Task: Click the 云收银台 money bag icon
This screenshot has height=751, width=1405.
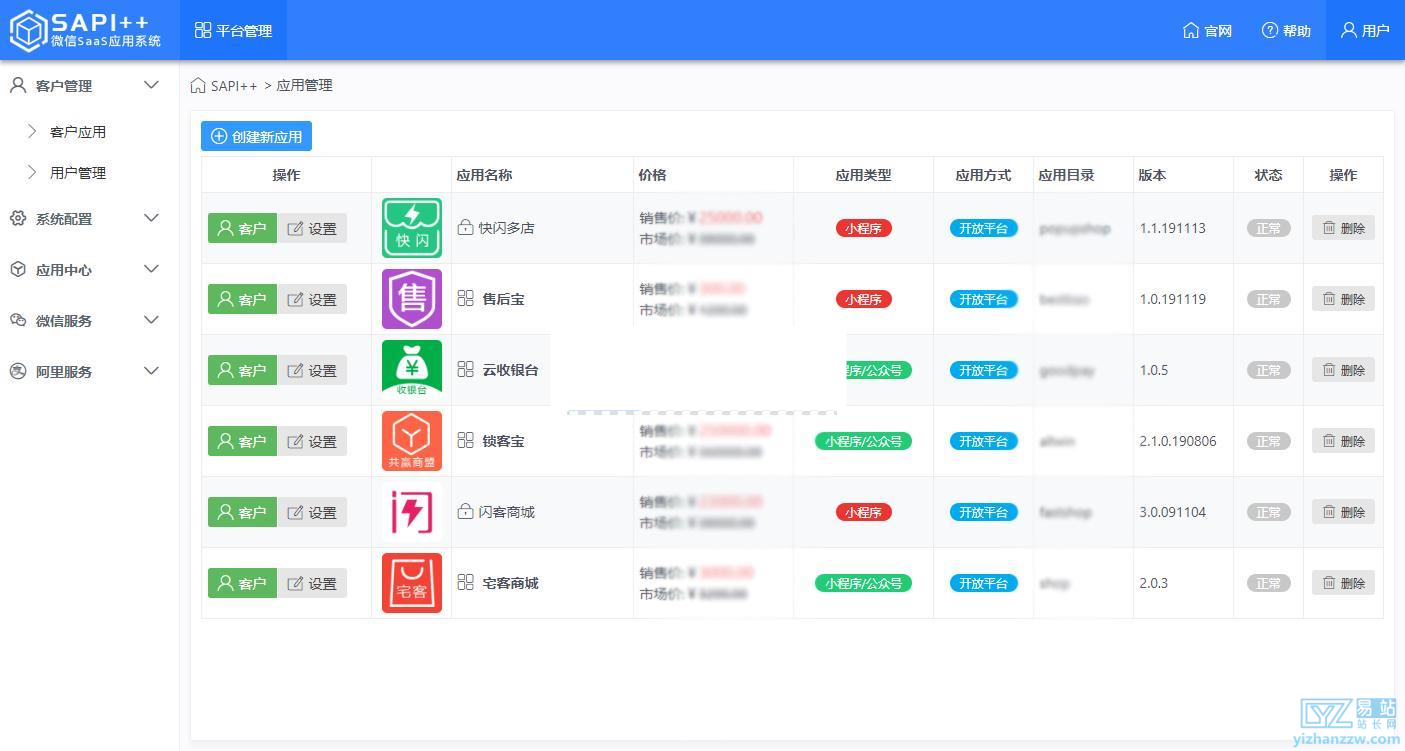Action: 411,369
